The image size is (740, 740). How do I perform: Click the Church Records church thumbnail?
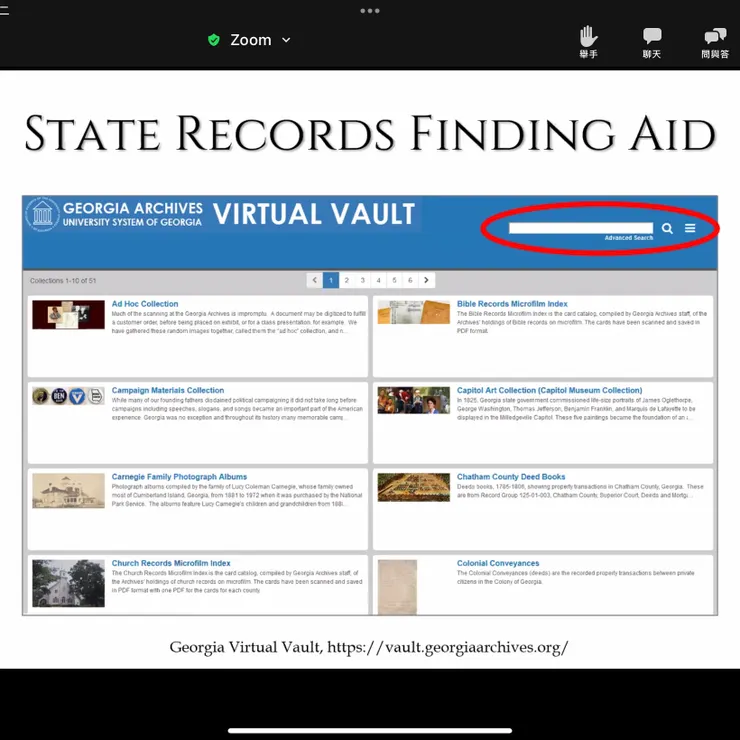tap(68, 583)
